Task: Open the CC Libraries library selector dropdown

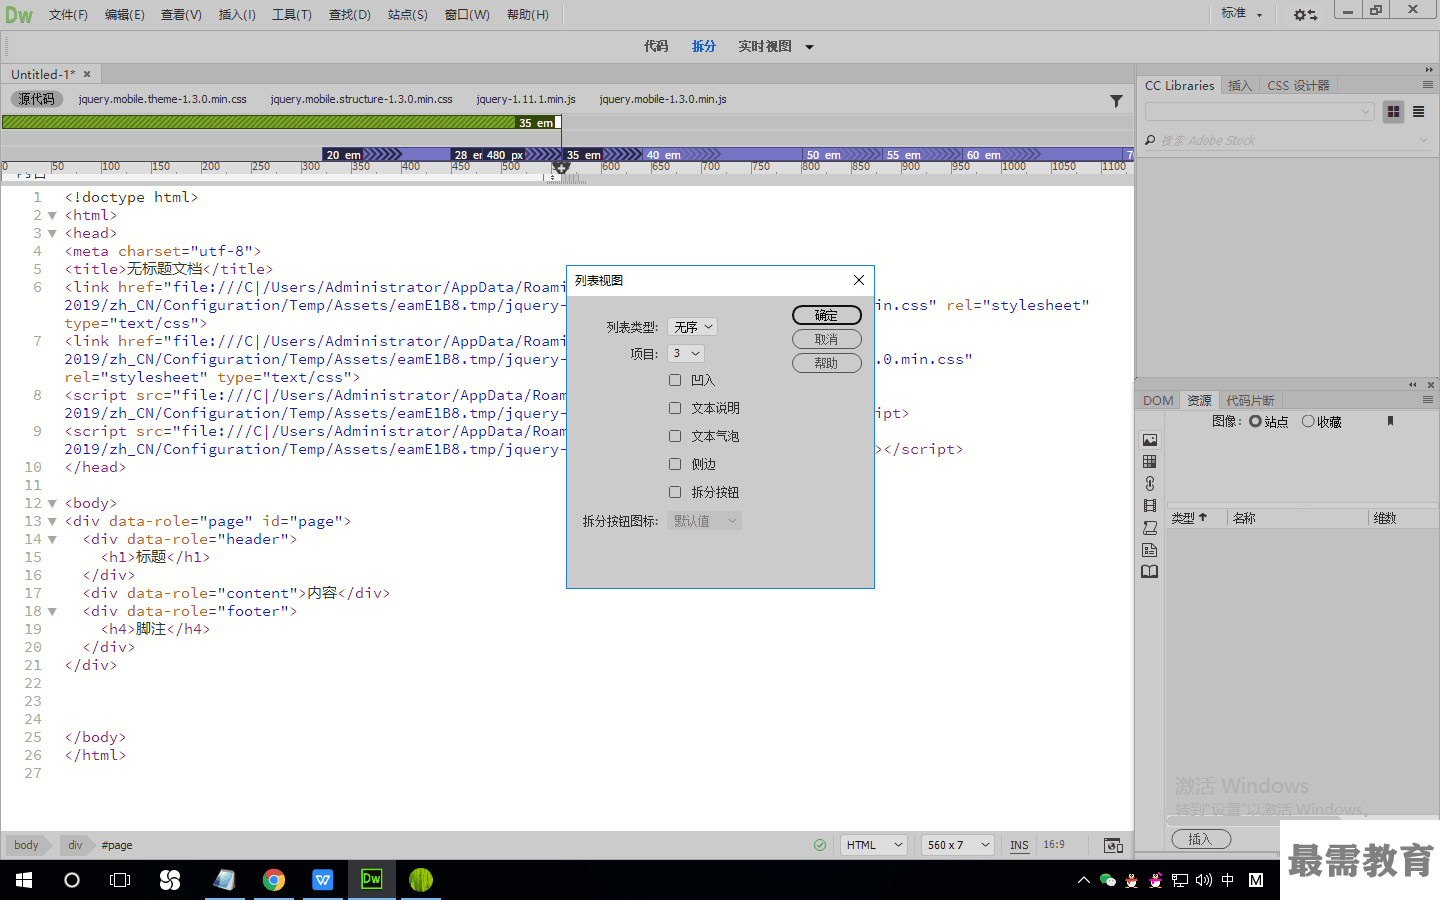Action: pyautogui.click(x=1259, y=112)
